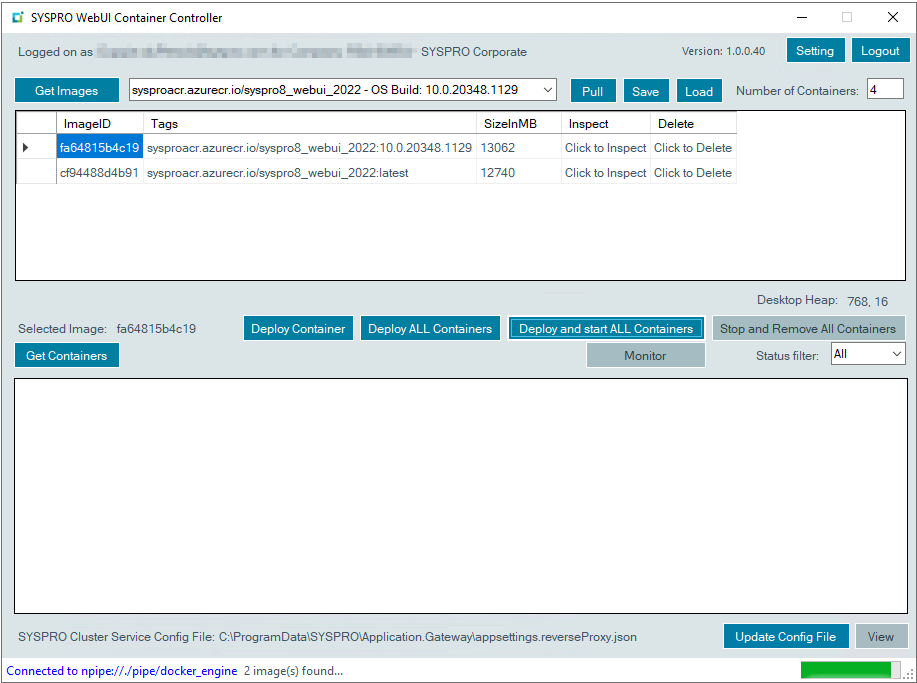917x683 pixels.
Task: Log out using the Logout button
Action: 880,51
